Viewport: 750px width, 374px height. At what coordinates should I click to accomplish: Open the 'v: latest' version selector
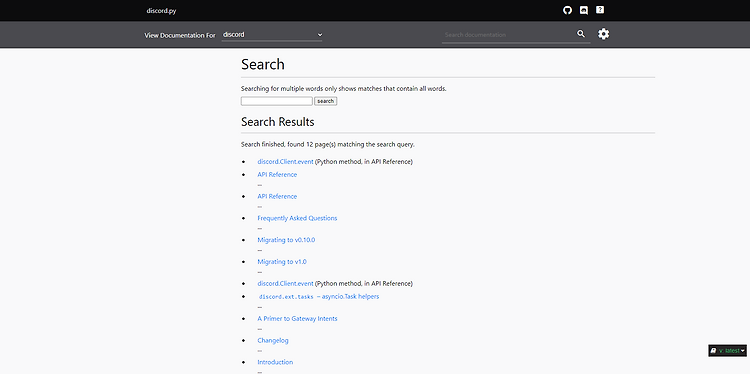727,351
